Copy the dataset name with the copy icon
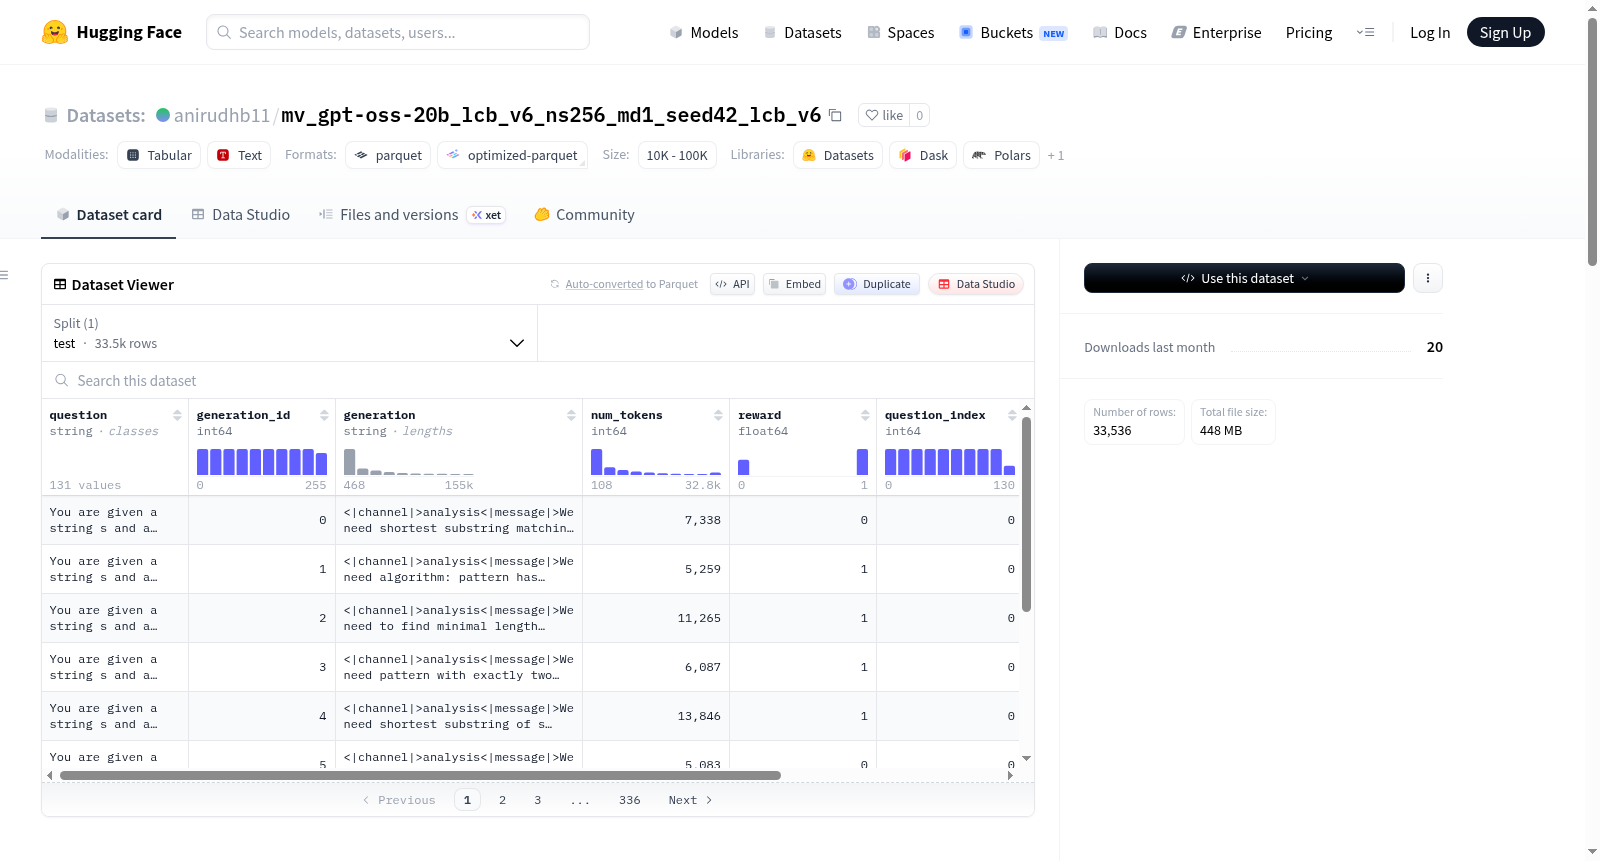The width and height of the screenshot is (1600, 861). pyautogui.click(x=835, y=115)
